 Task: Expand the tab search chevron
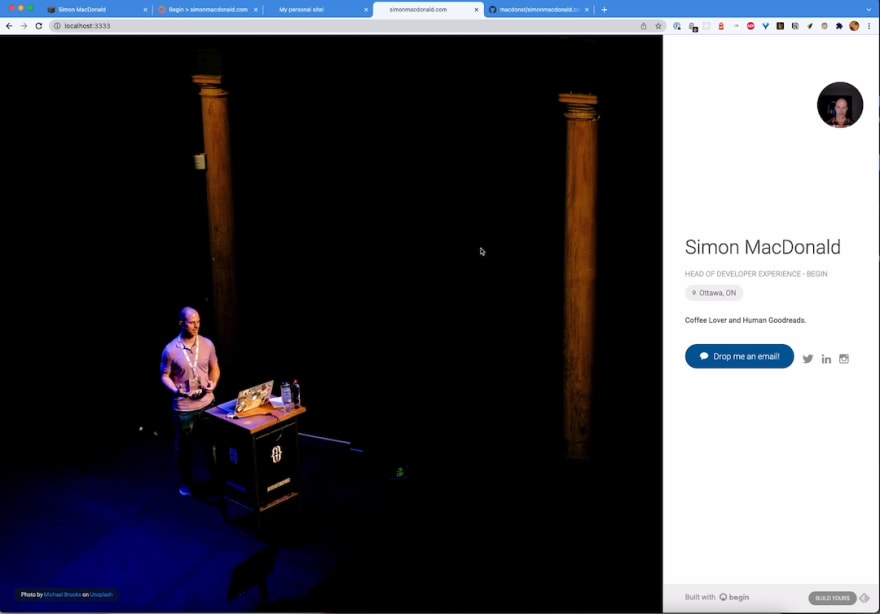coord(869,10)
